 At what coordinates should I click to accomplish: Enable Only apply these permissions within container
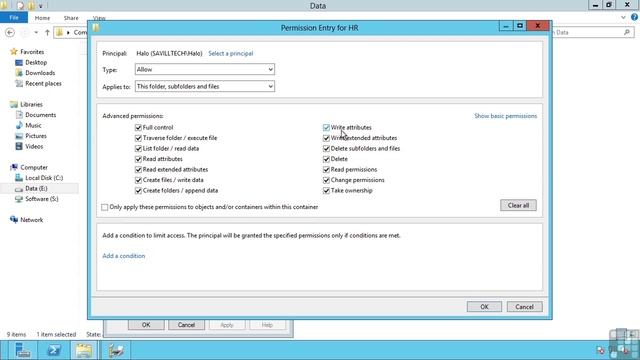pyautogui.click(x=105, y=207)
